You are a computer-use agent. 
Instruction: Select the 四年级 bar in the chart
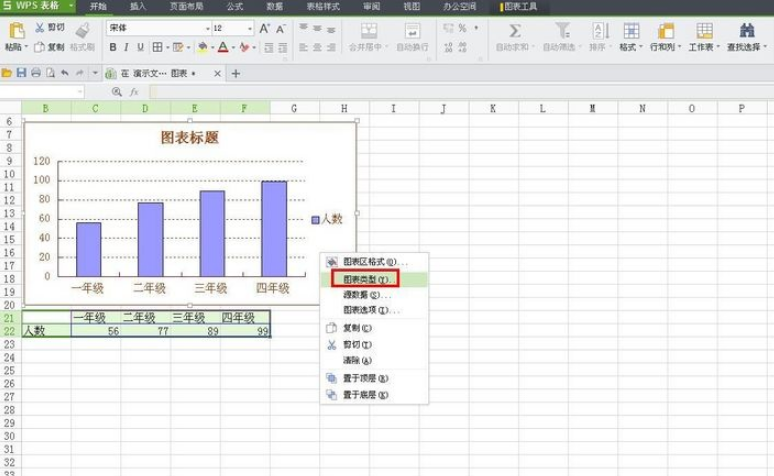pos(274,229)
